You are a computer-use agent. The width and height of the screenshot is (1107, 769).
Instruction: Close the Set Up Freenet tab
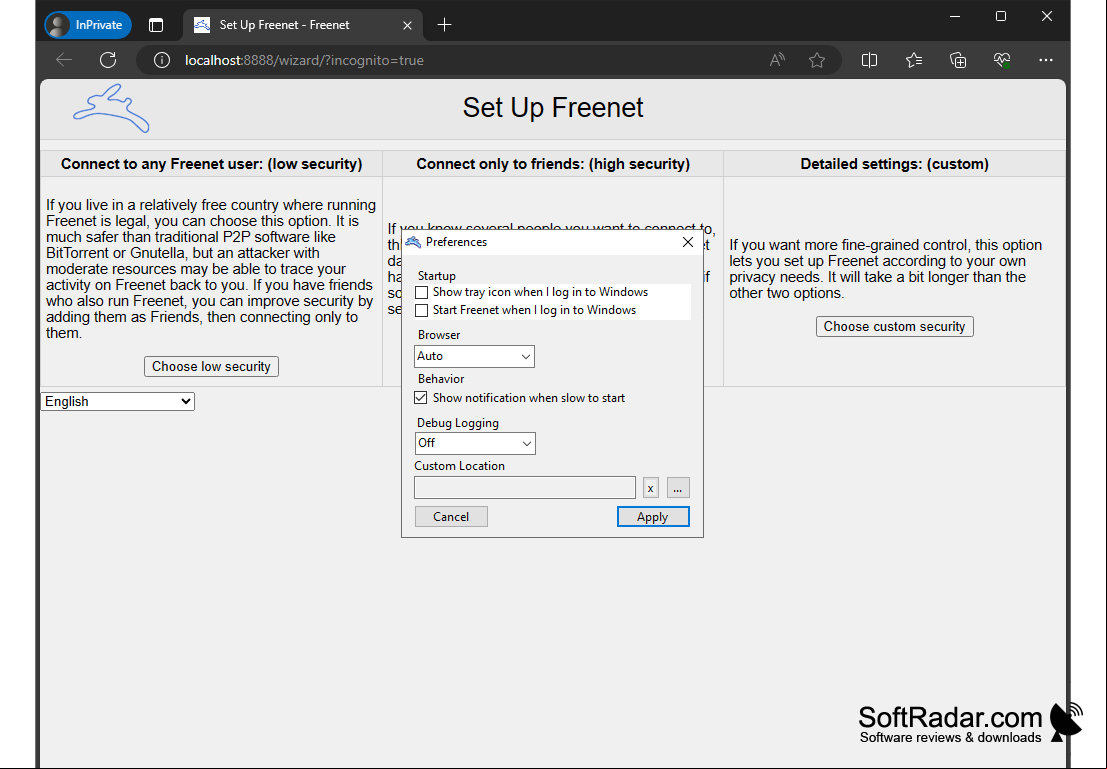[407, 25]
